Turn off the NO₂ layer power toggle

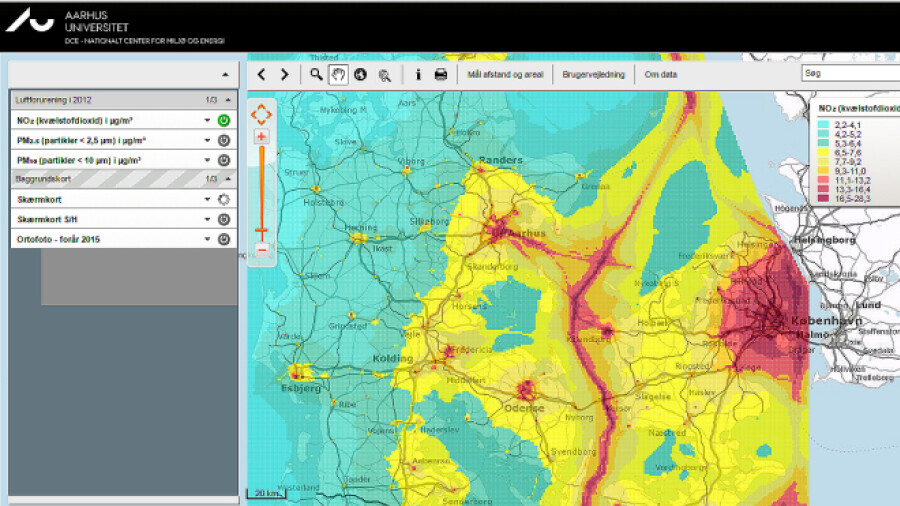tap(224, 120)
